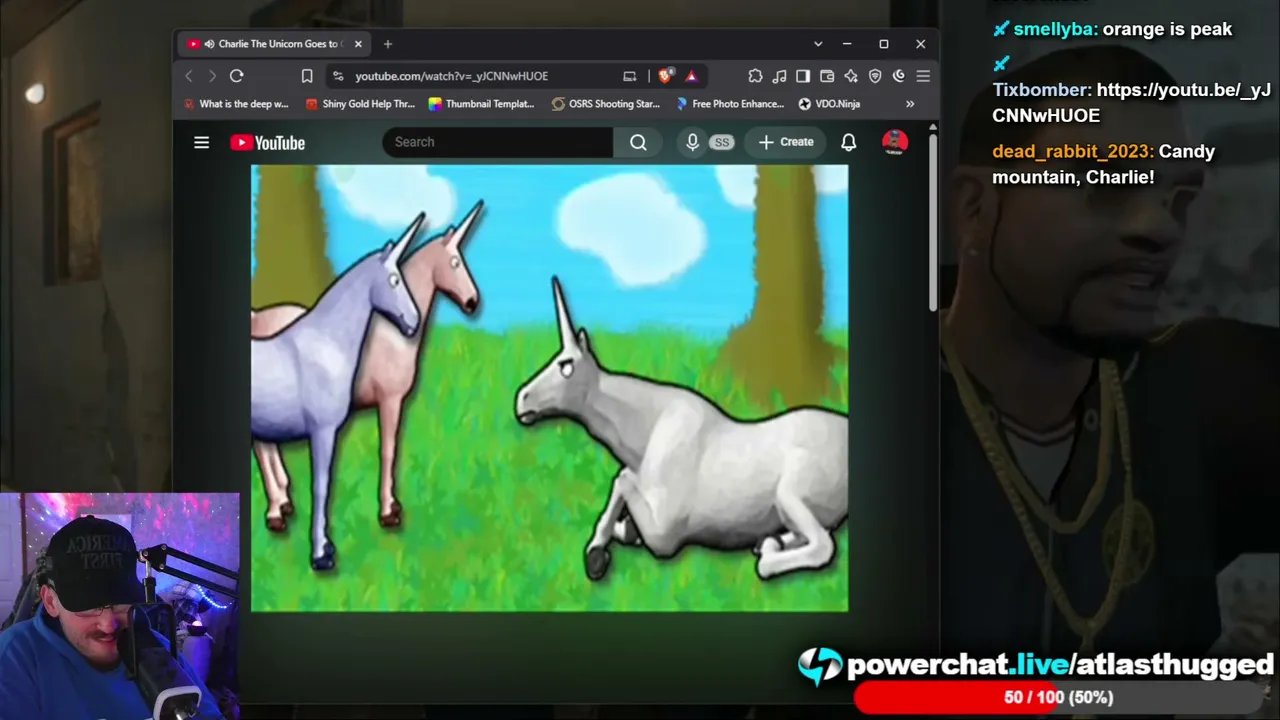1280x720 pixels.
Task: Open the Brave VPN shield icon
Action: click(875, 76)
